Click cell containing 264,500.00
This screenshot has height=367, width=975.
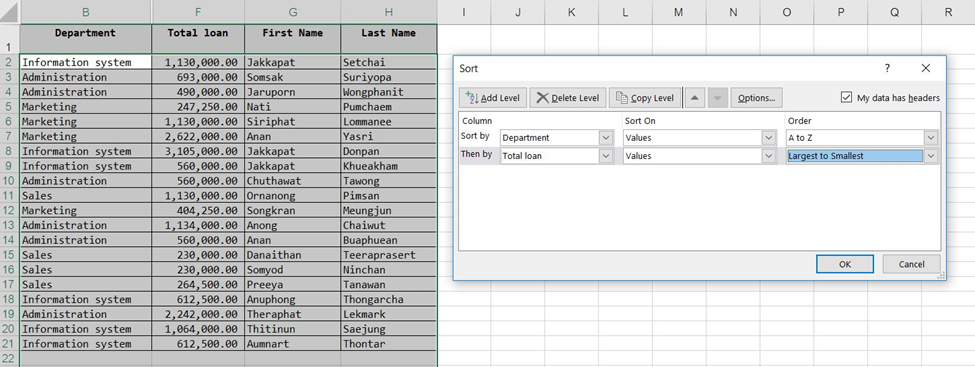pyautogui.click(x=198, y=284)
